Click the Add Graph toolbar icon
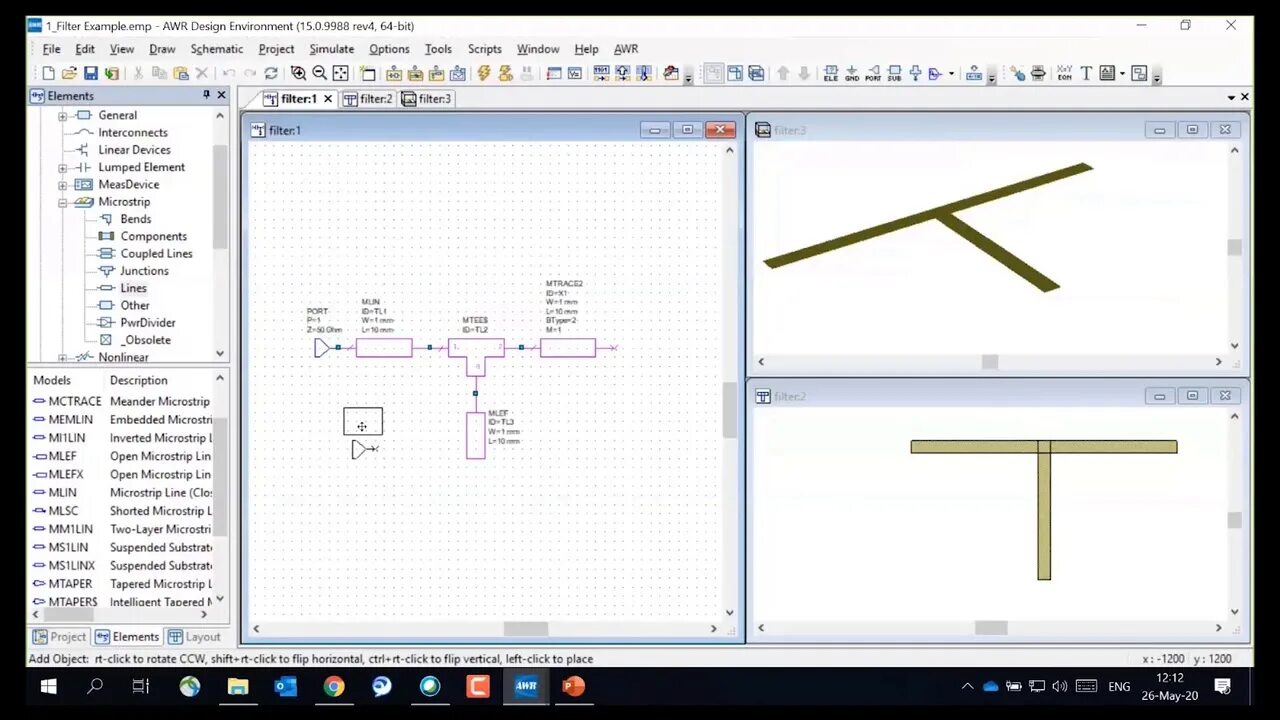 pyautogui.click(x=457, y=73)
